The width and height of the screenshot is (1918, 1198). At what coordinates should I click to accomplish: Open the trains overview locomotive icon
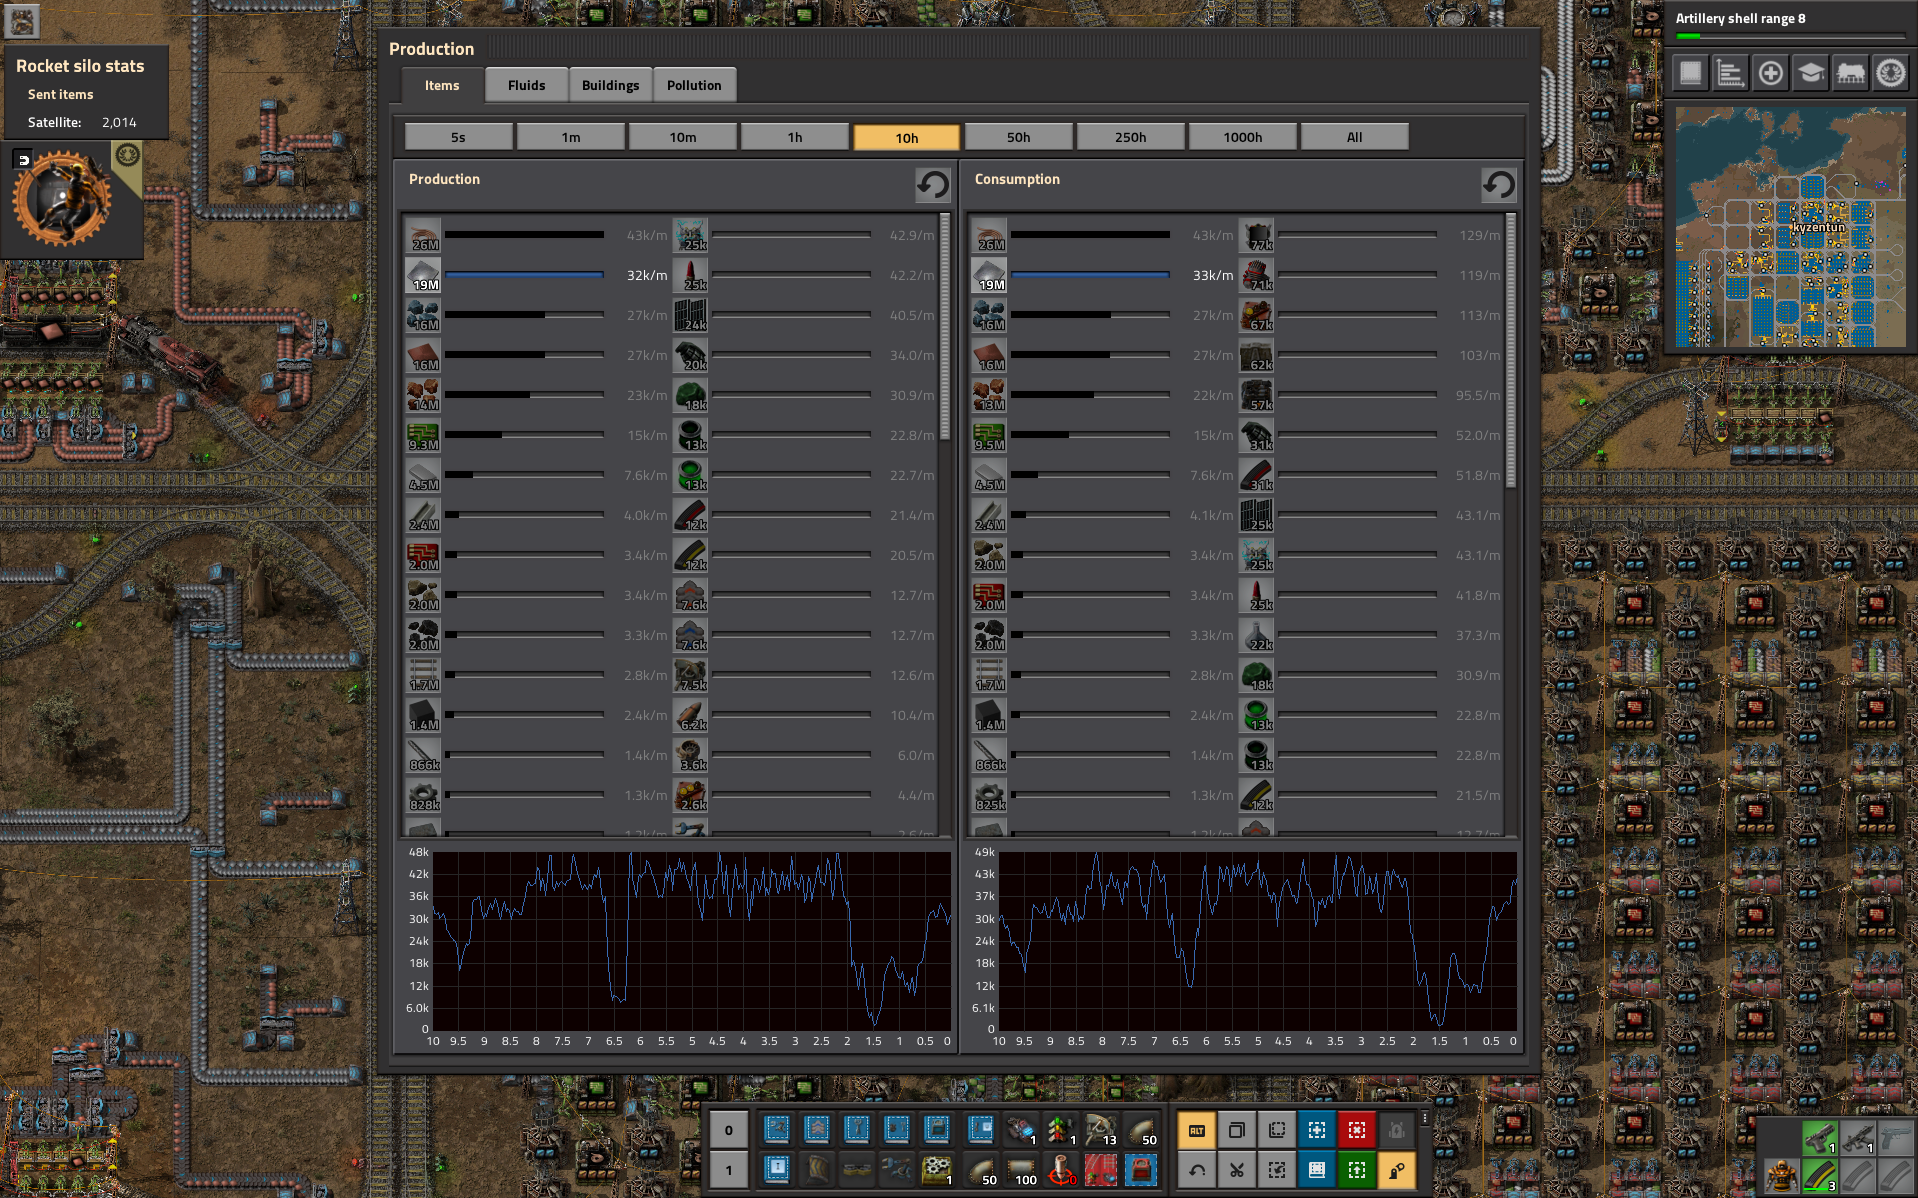point(1850,73)
